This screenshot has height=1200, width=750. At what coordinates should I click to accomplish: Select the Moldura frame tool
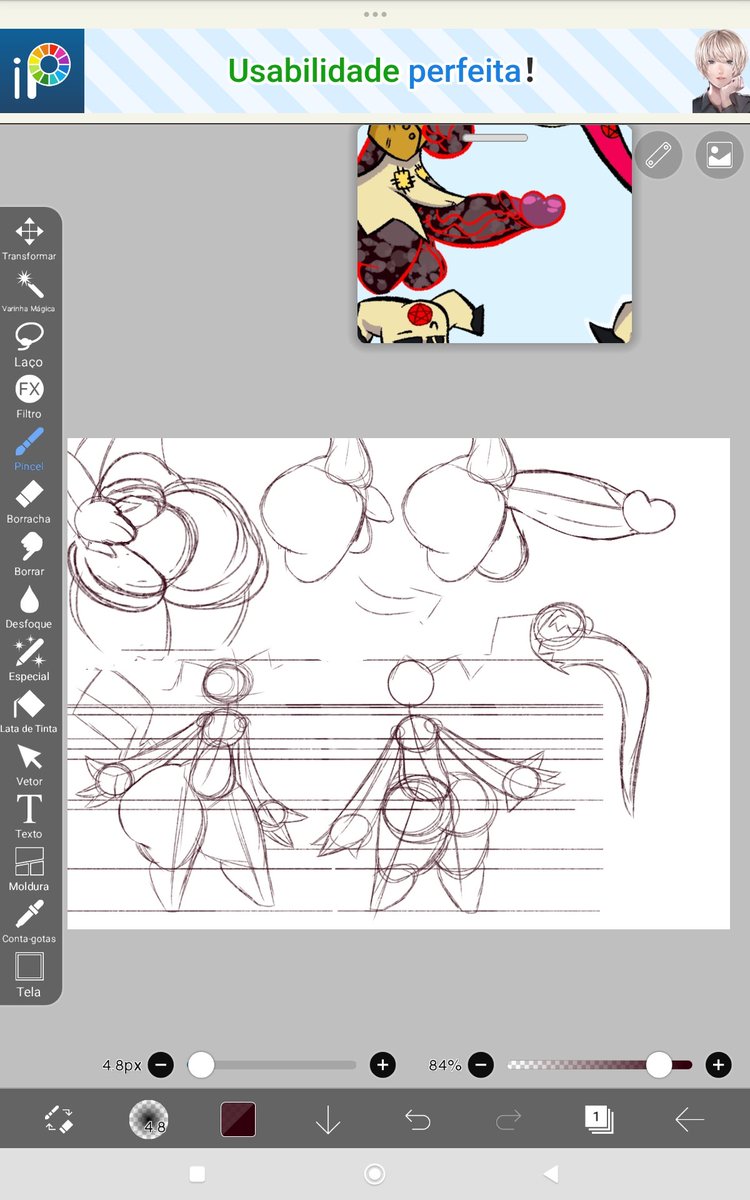(29, 869)
